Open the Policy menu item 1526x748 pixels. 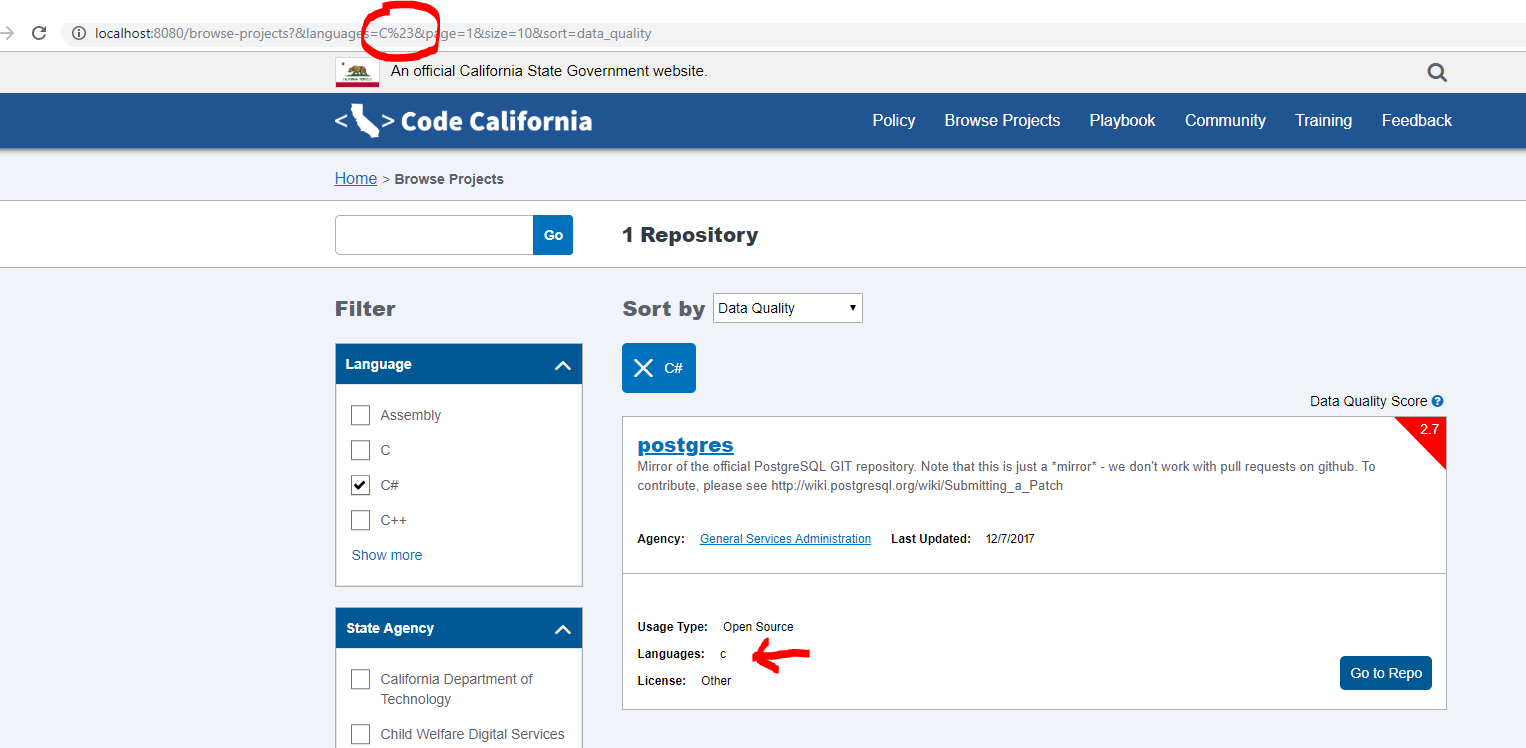894,120
